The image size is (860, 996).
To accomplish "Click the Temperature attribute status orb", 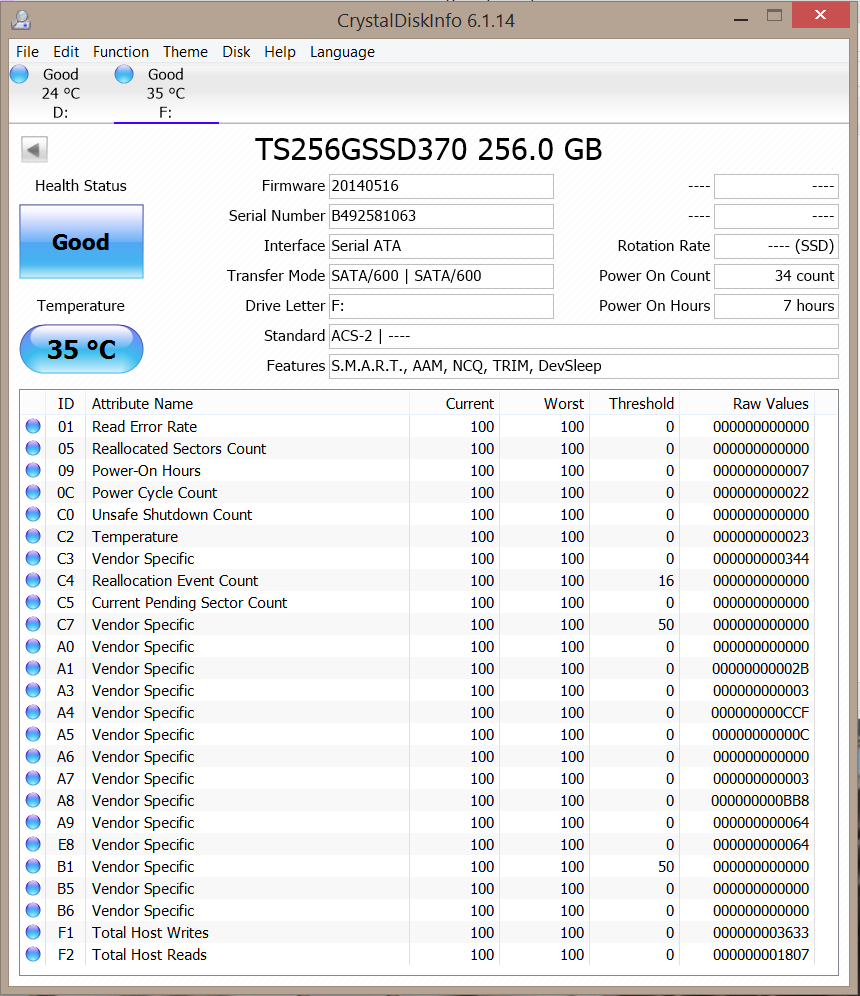I will click(x=34, y=537).
